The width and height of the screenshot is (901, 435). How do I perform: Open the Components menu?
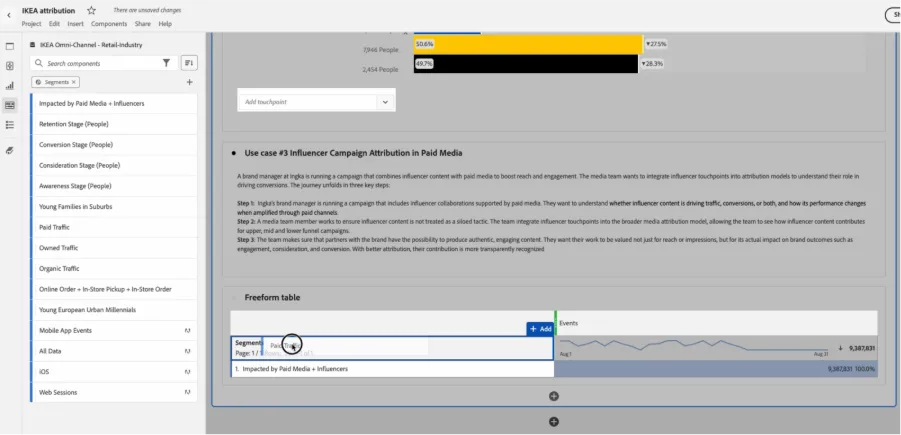pos(109,24)
